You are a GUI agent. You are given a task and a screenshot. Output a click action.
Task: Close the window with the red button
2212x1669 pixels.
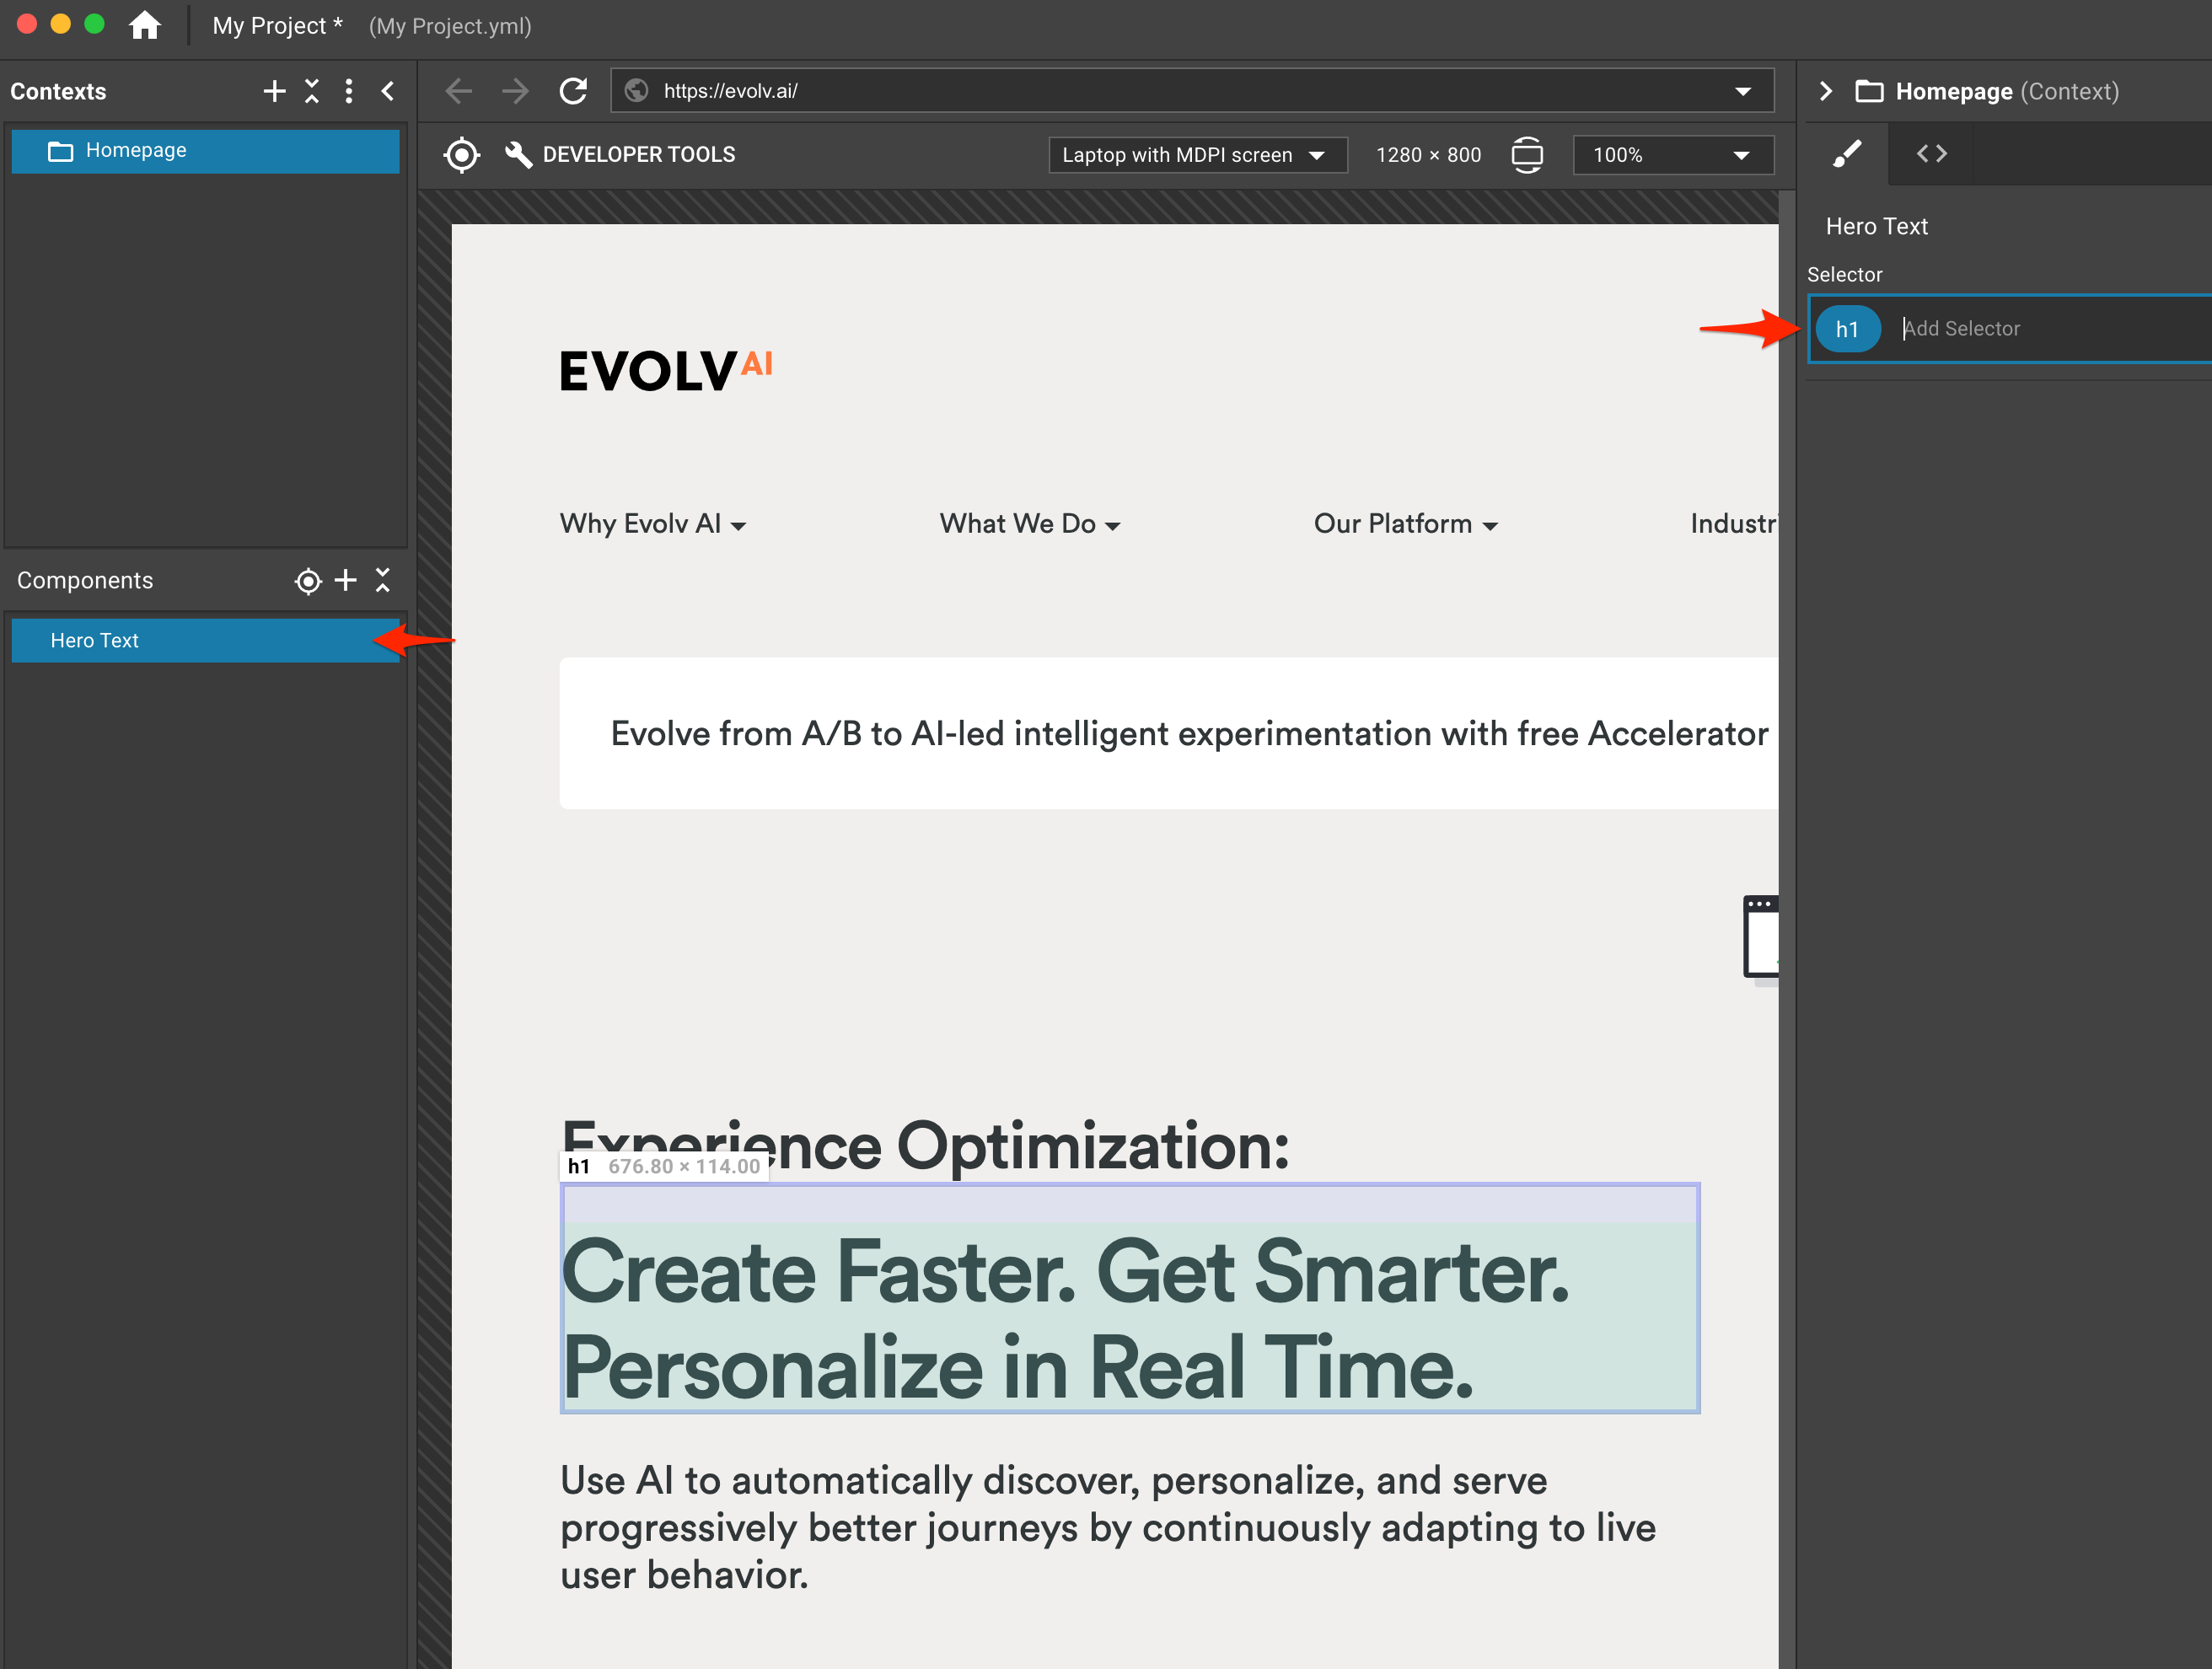coord(27,24)
